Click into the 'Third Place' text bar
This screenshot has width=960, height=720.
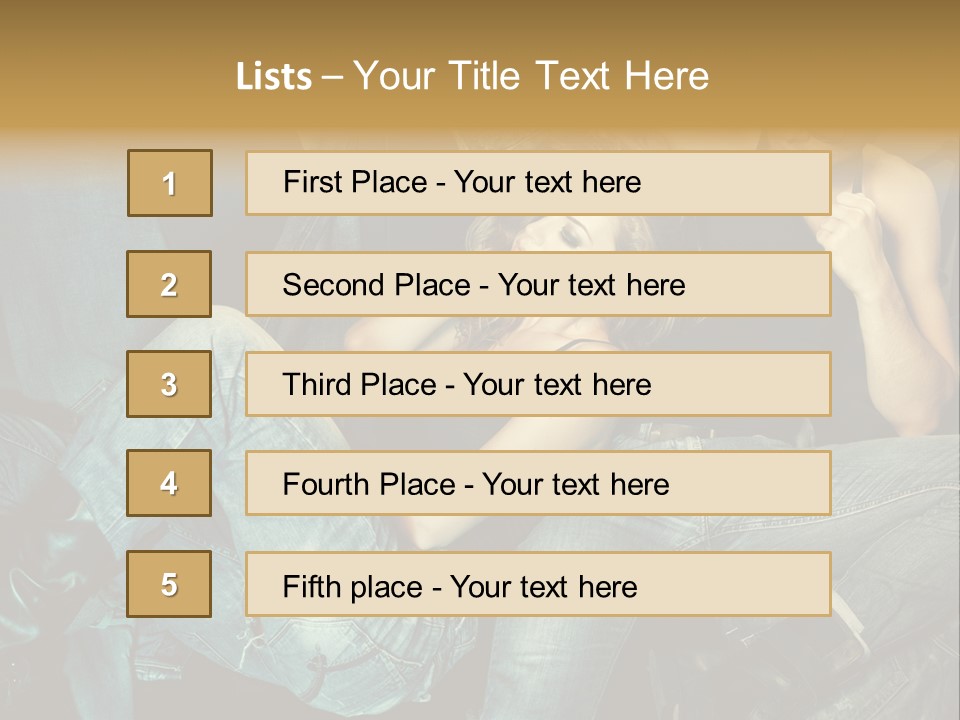(538, 384)
